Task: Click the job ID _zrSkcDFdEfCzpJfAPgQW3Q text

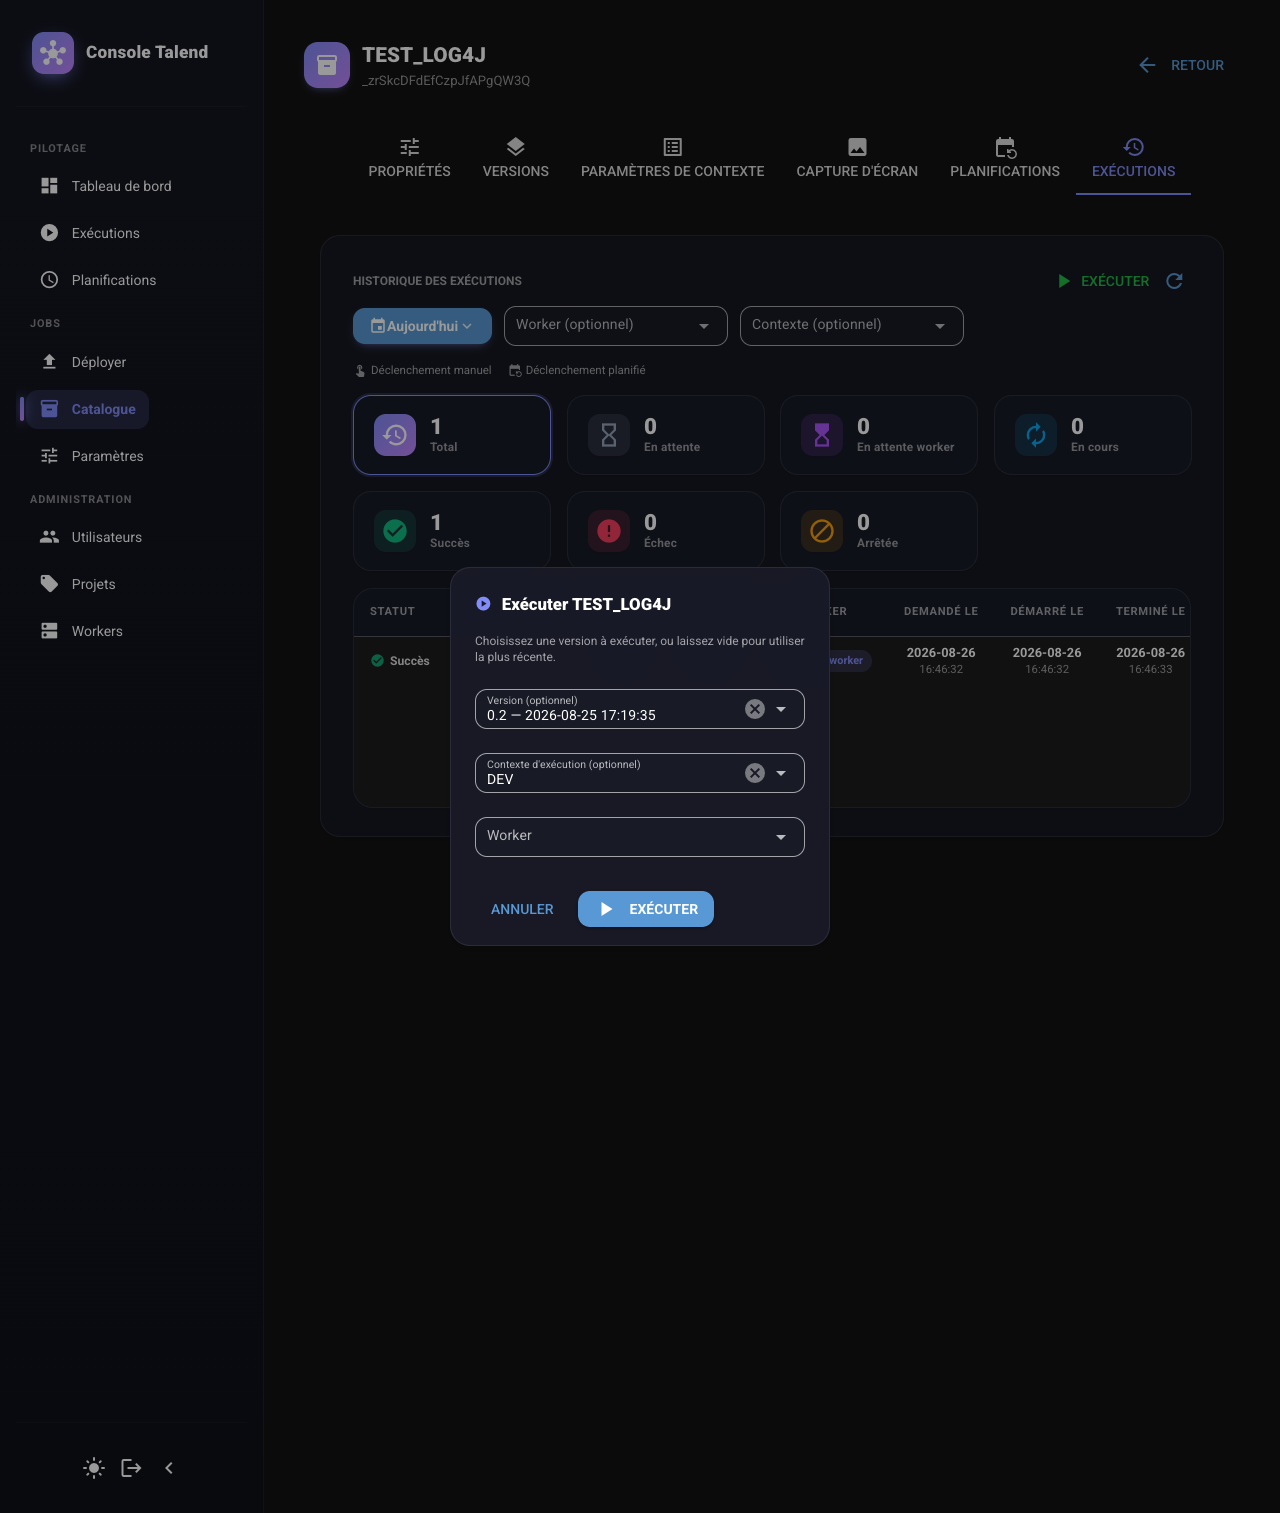Action: click(446, 81)
